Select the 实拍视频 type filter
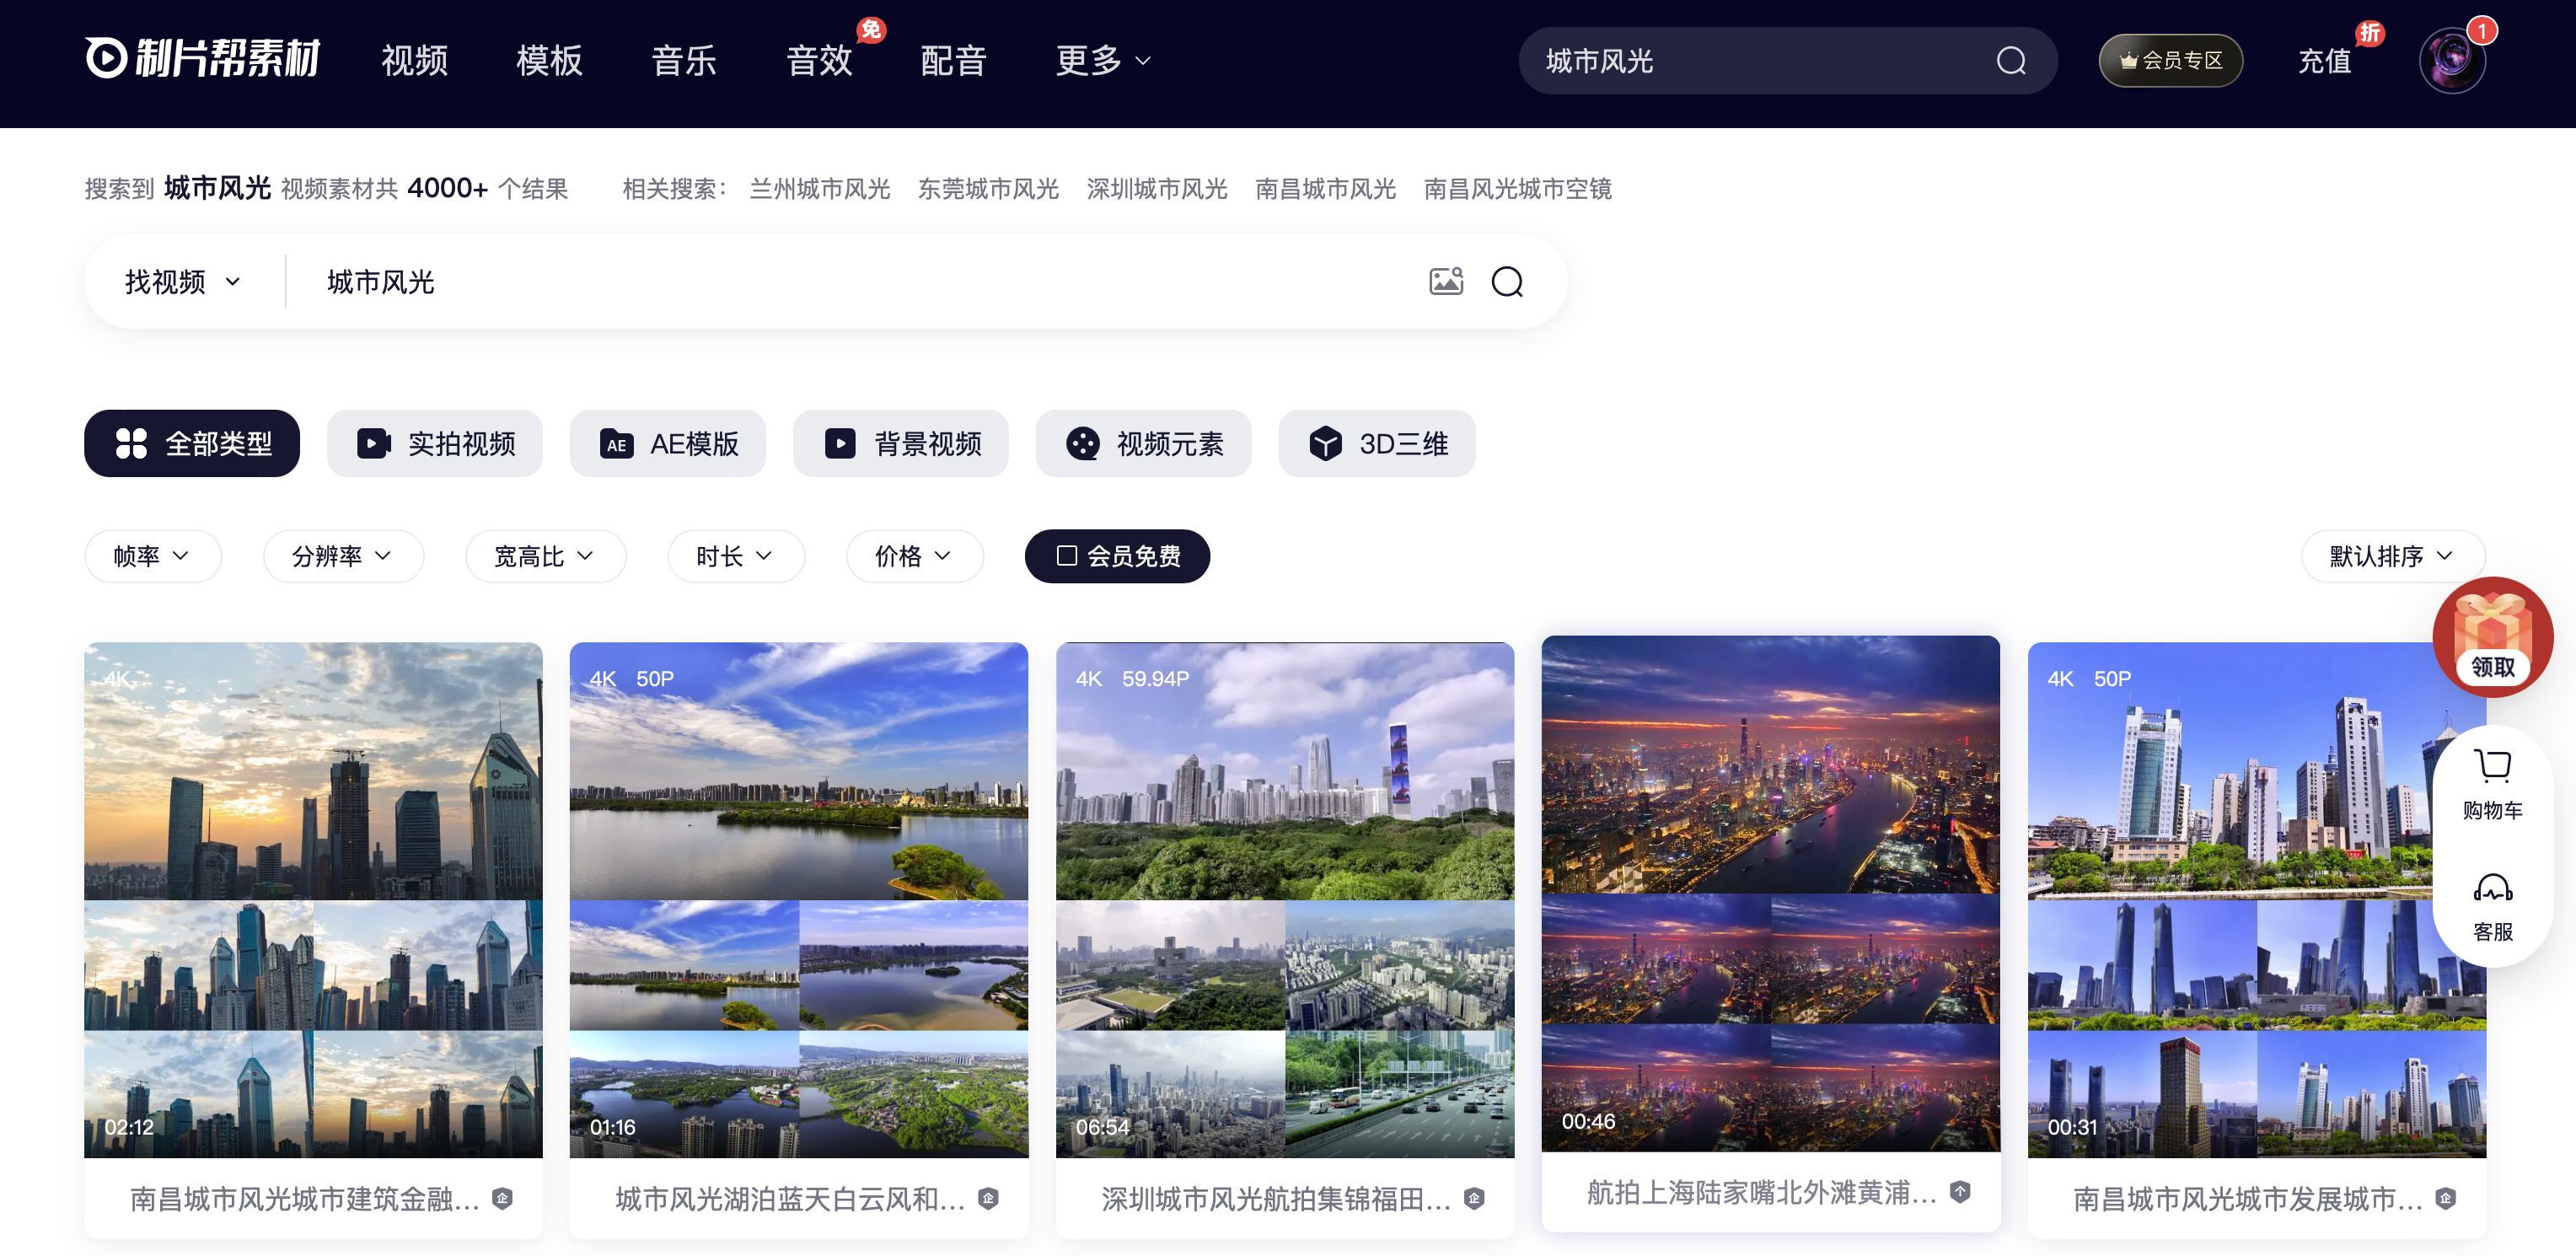The width and height of the screenshot is (2576, 1256). [x=435, y=443]
